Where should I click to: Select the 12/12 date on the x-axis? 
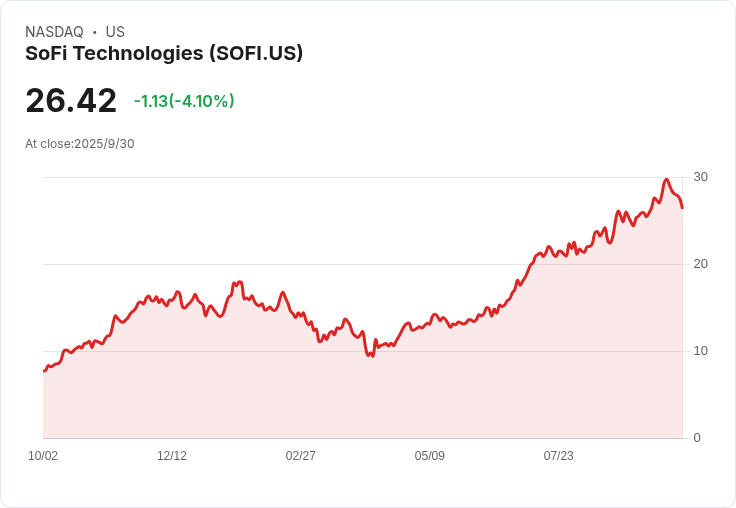(172, 456)
